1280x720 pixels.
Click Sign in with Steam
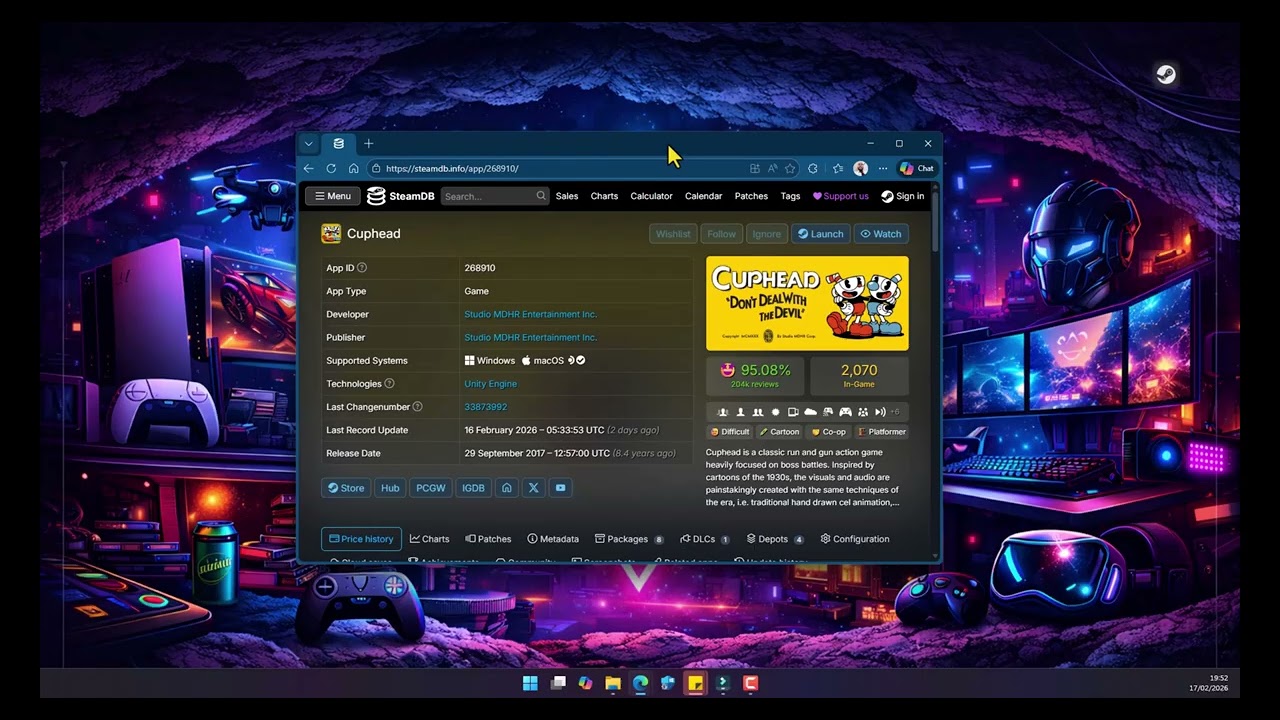point(902,196)
